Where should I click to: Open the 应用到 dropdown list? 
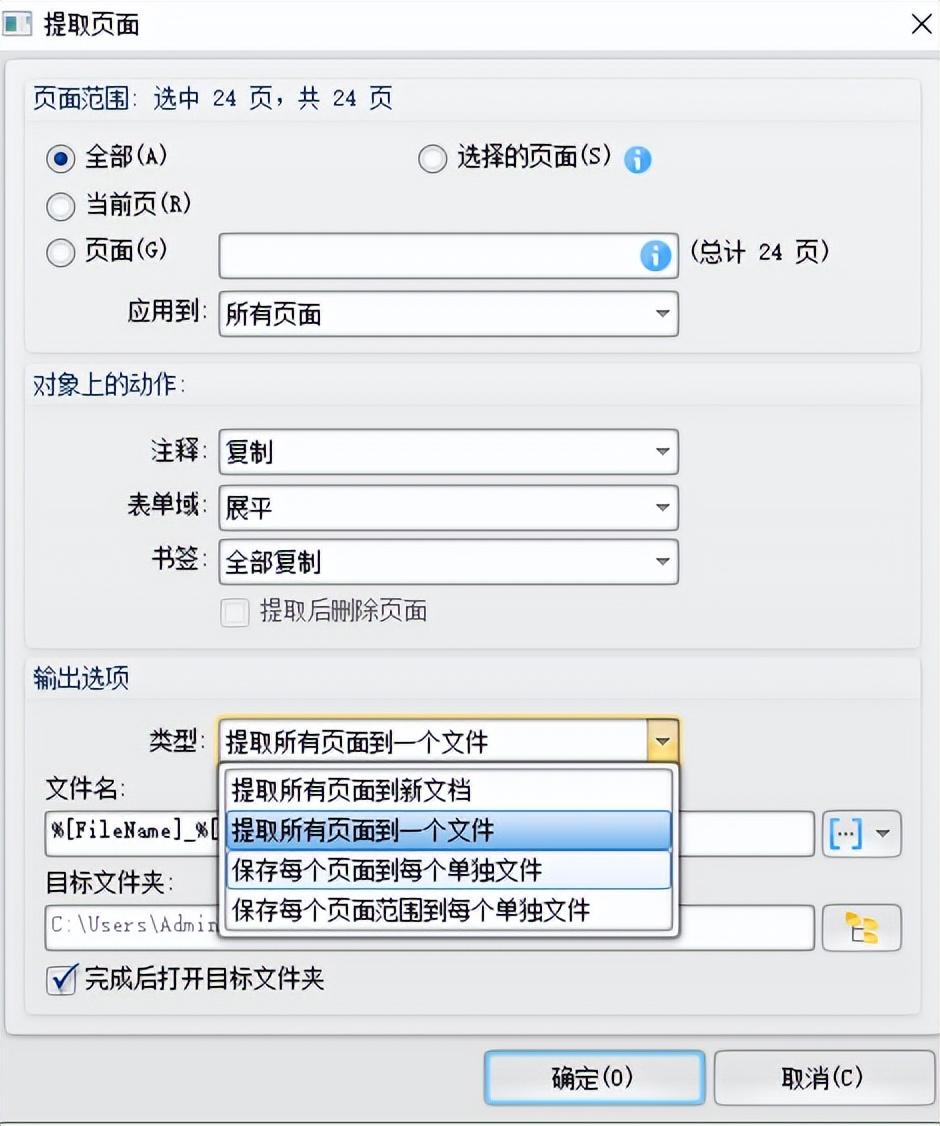tap(662, 314)
